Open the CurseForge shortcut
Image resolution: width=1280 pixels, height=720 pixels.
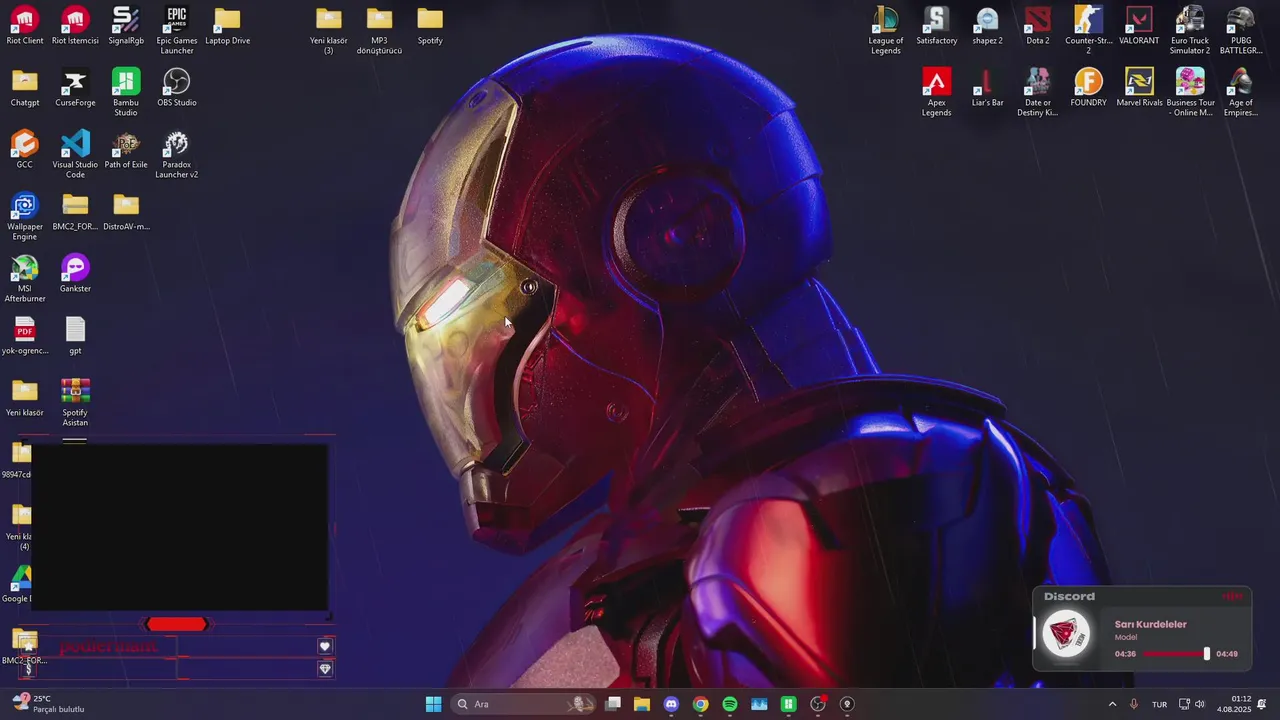point(75,88)
